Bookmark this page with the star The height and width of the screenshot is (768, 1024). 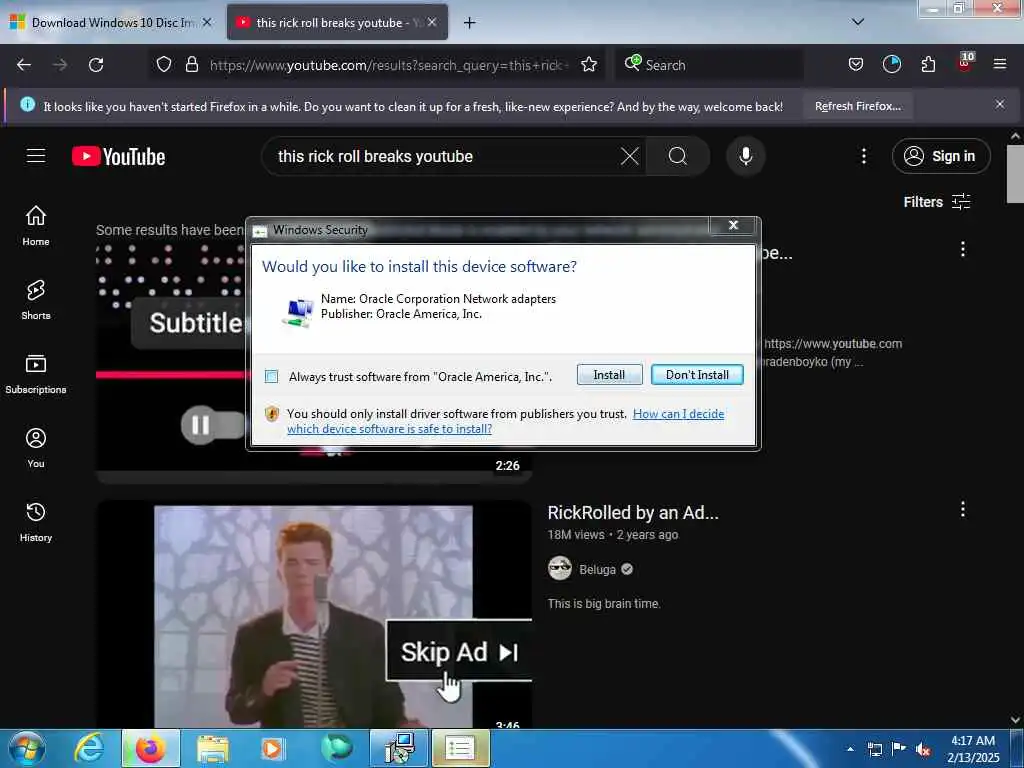(589, 64)
